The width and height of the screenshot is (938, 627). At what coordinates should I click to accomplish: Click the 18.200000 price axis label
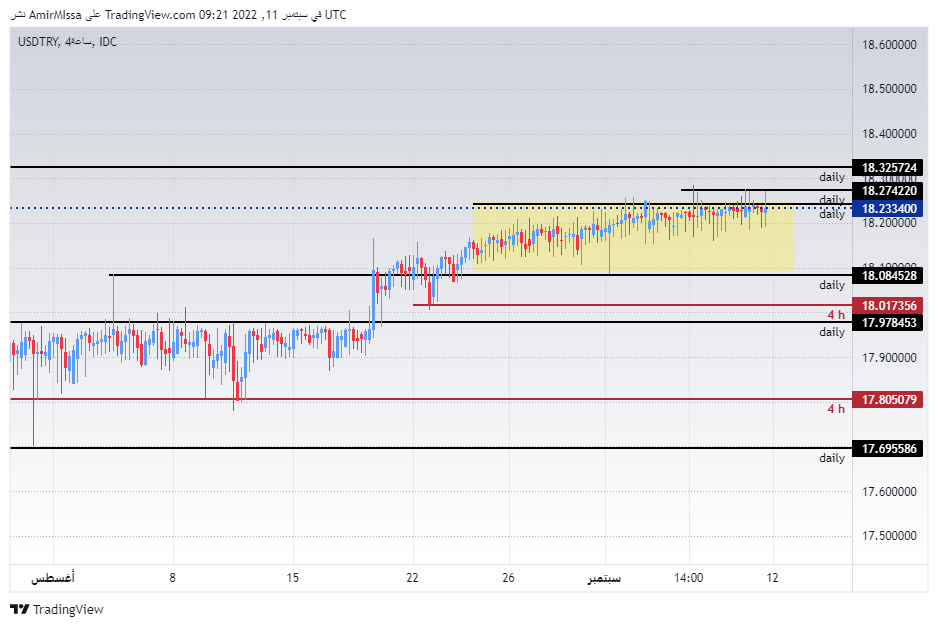889,223
